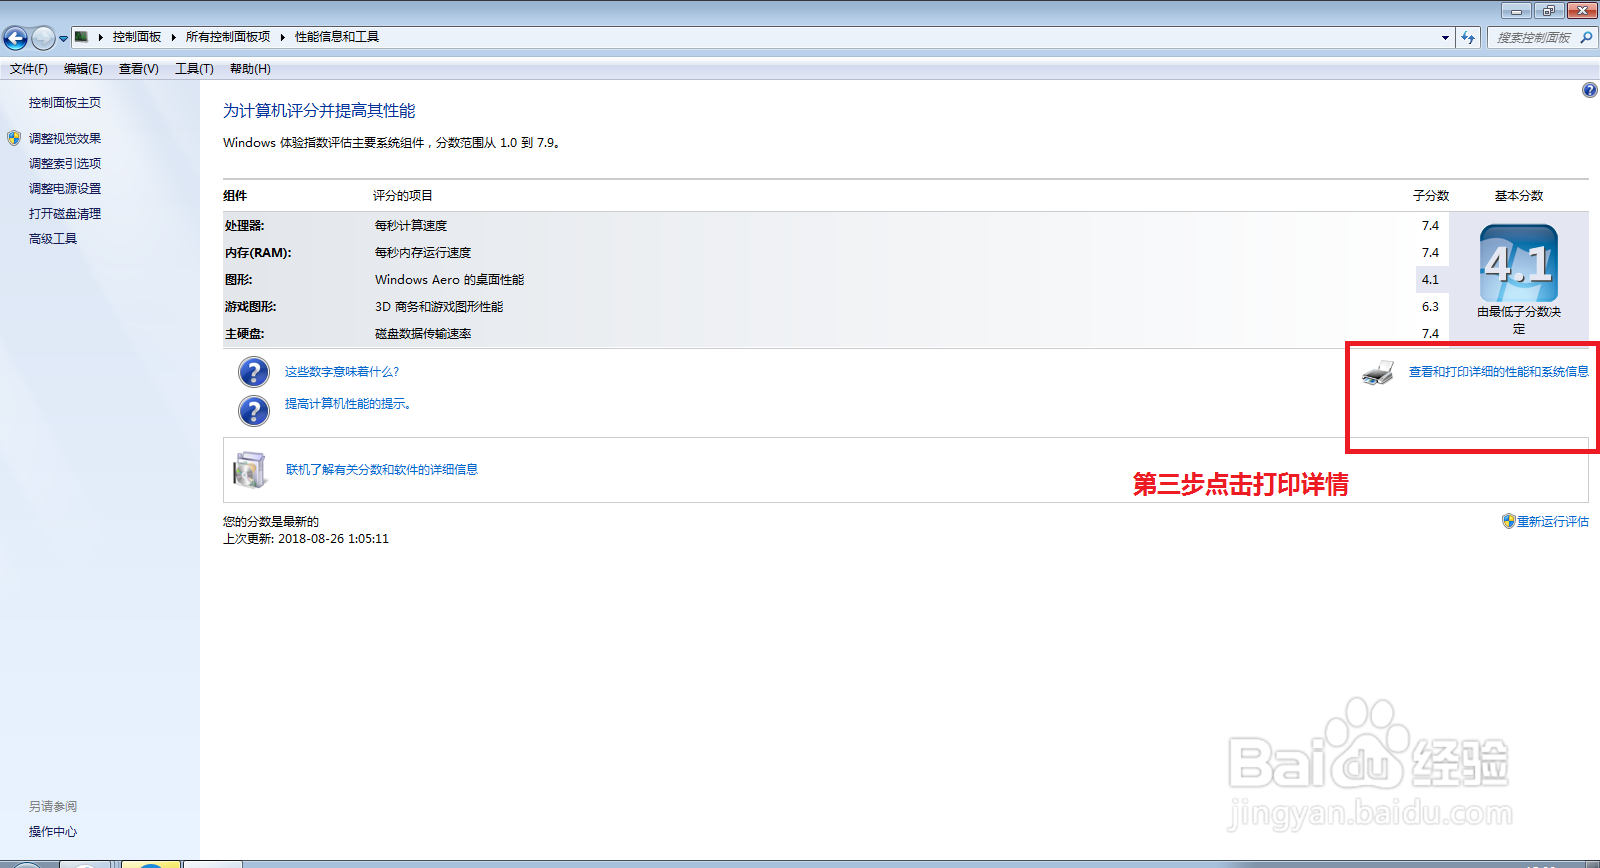Click the 子分数 column header
The width and height of the screenshot is (1600, 868).
pos(1430,196)
